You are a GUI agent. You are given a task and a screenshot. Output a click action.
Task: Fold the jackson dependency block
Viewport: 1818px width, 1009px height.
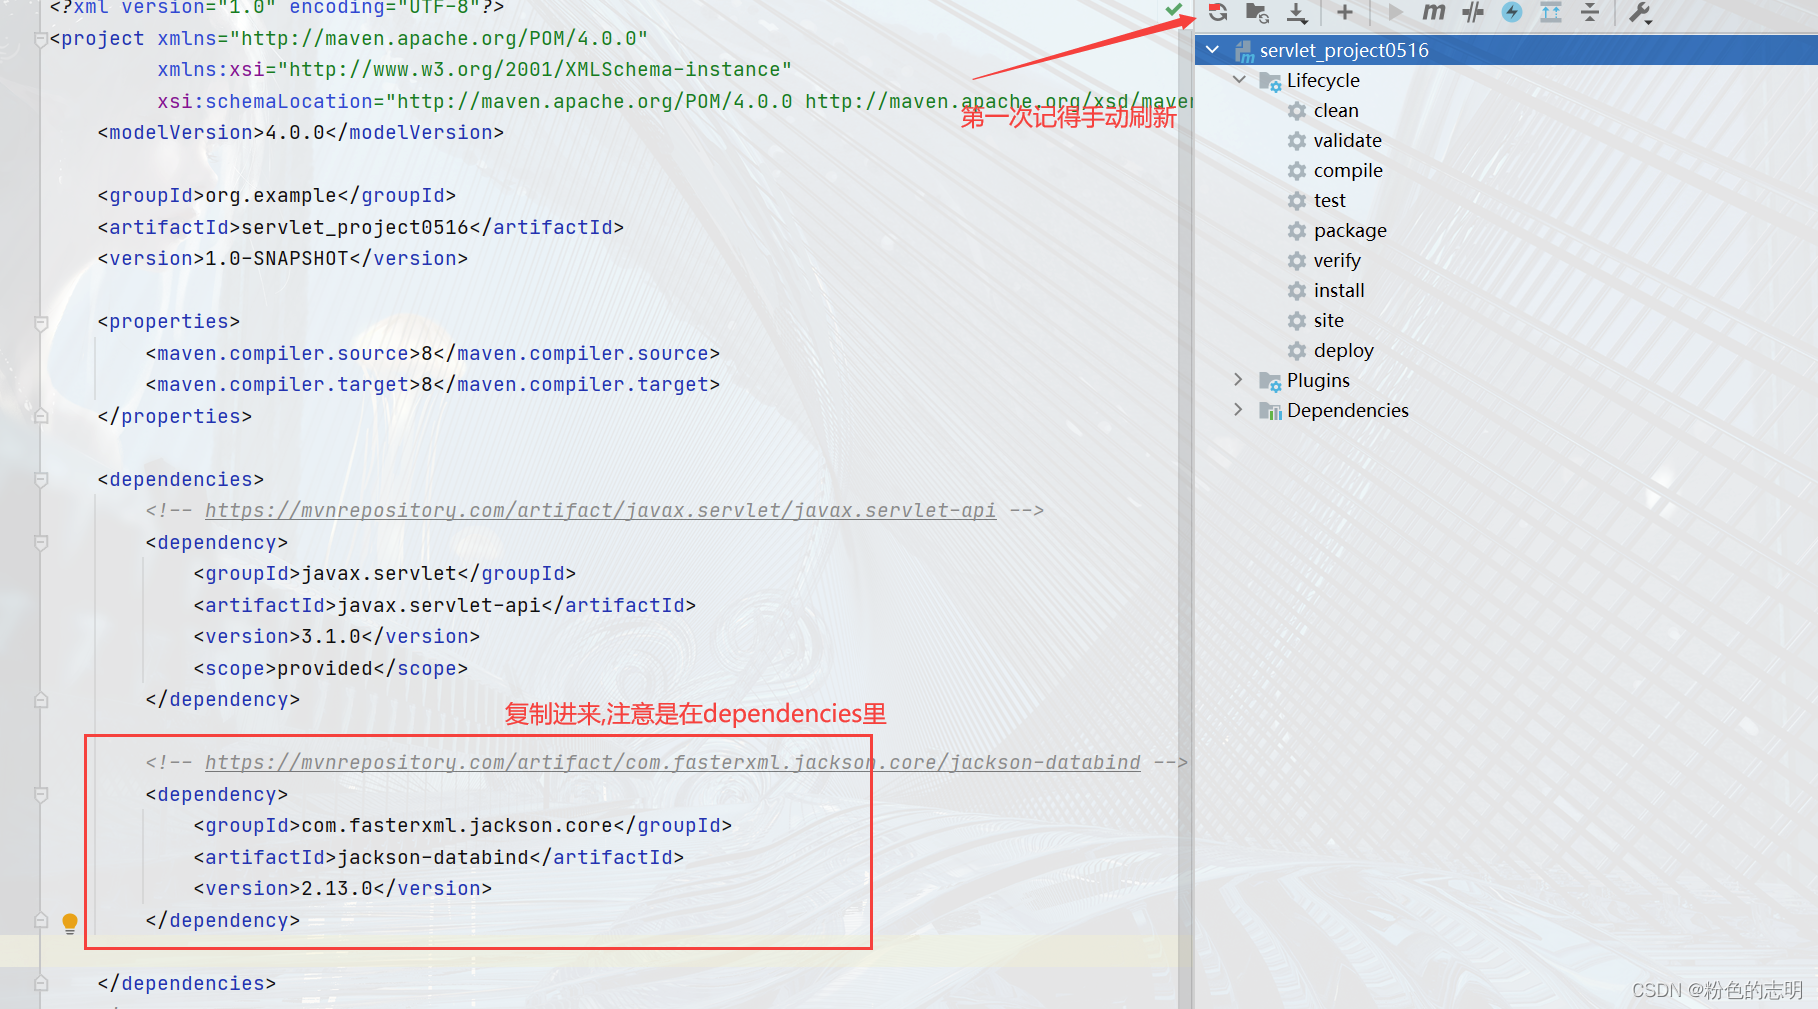click(x=41, y=795)
